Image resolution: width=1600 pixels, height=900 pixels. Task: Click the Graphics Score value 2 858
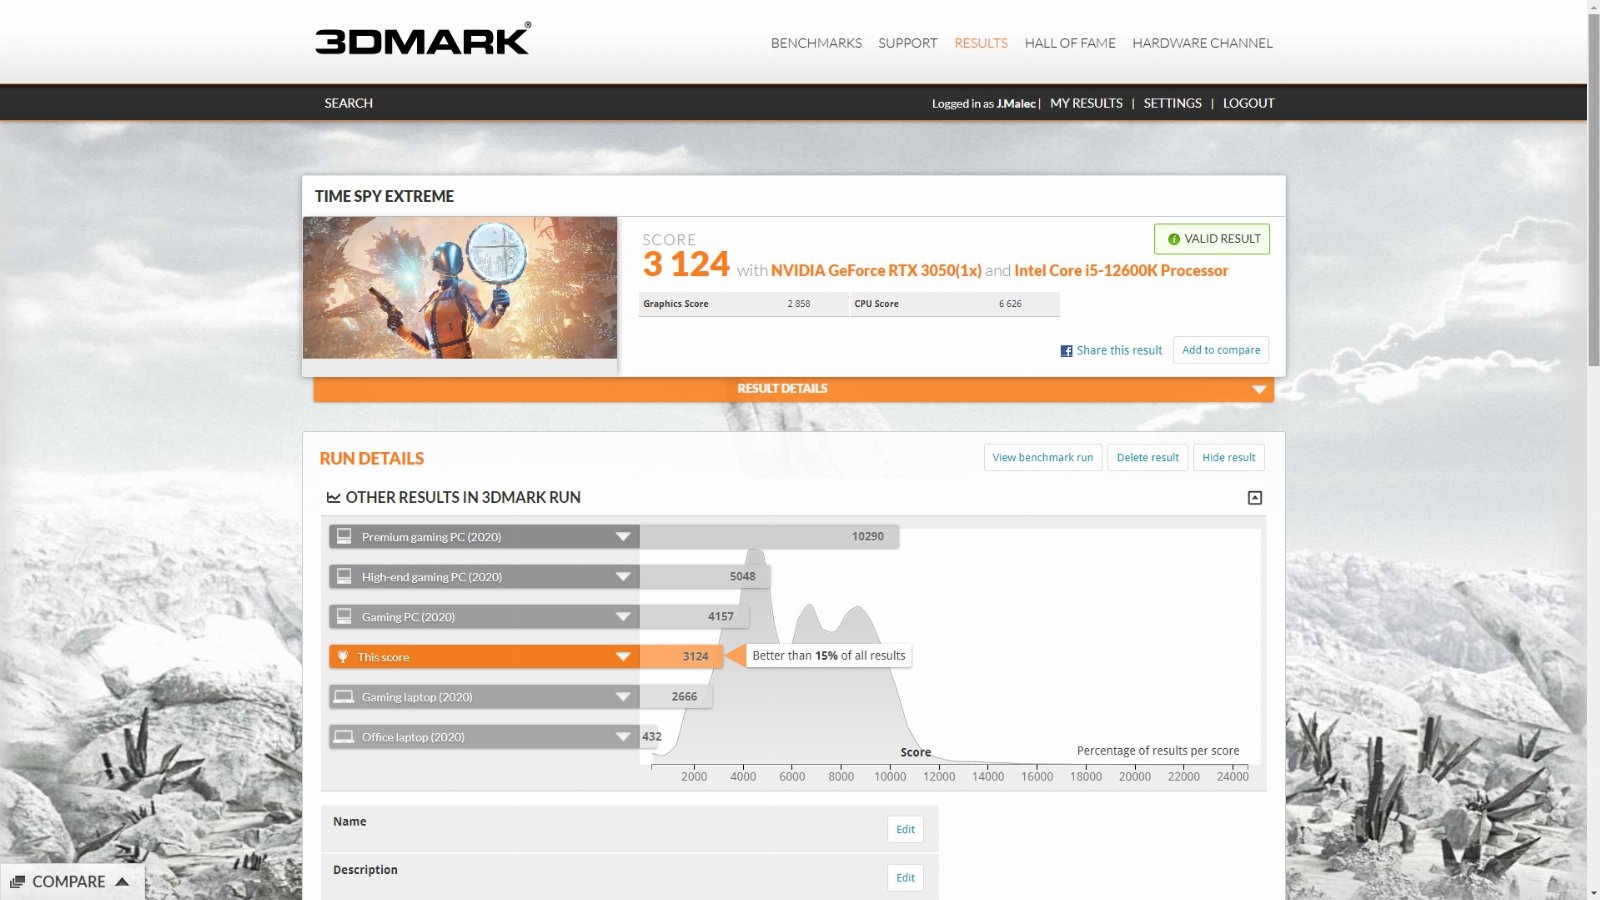798,304
